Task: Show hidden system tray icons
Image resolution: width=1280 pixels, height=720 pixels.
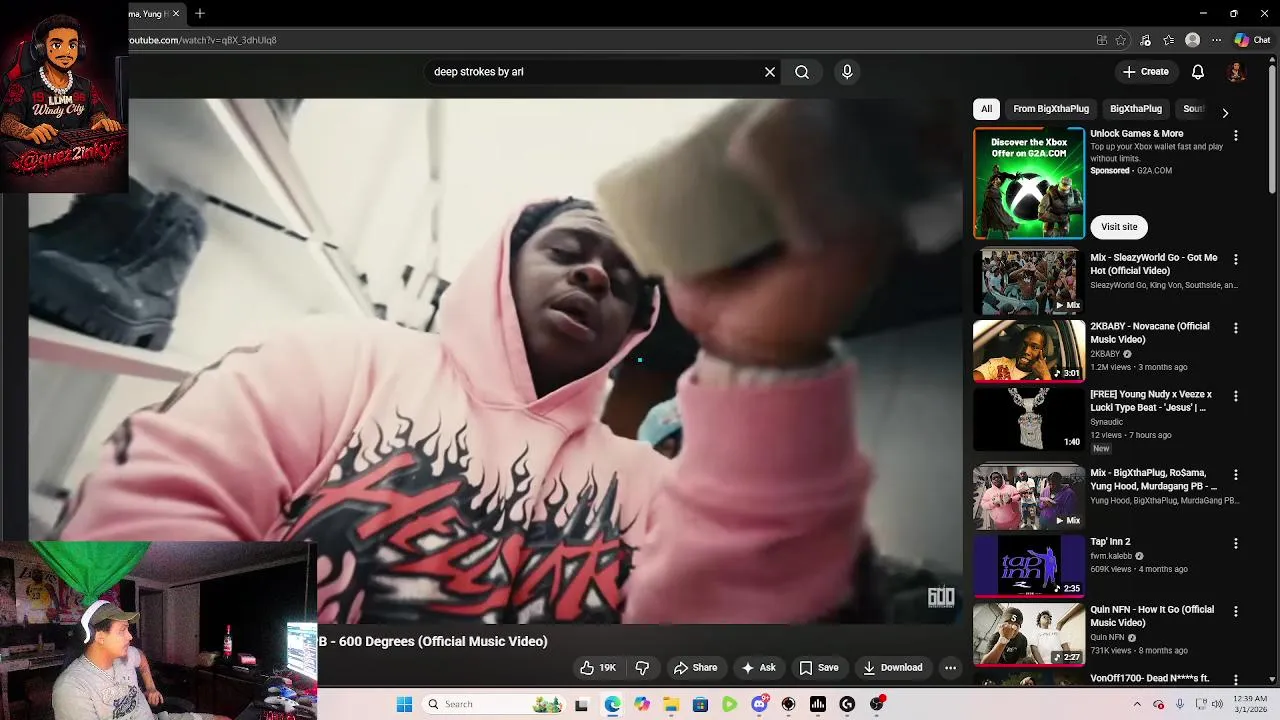Action: point(1137,704)
